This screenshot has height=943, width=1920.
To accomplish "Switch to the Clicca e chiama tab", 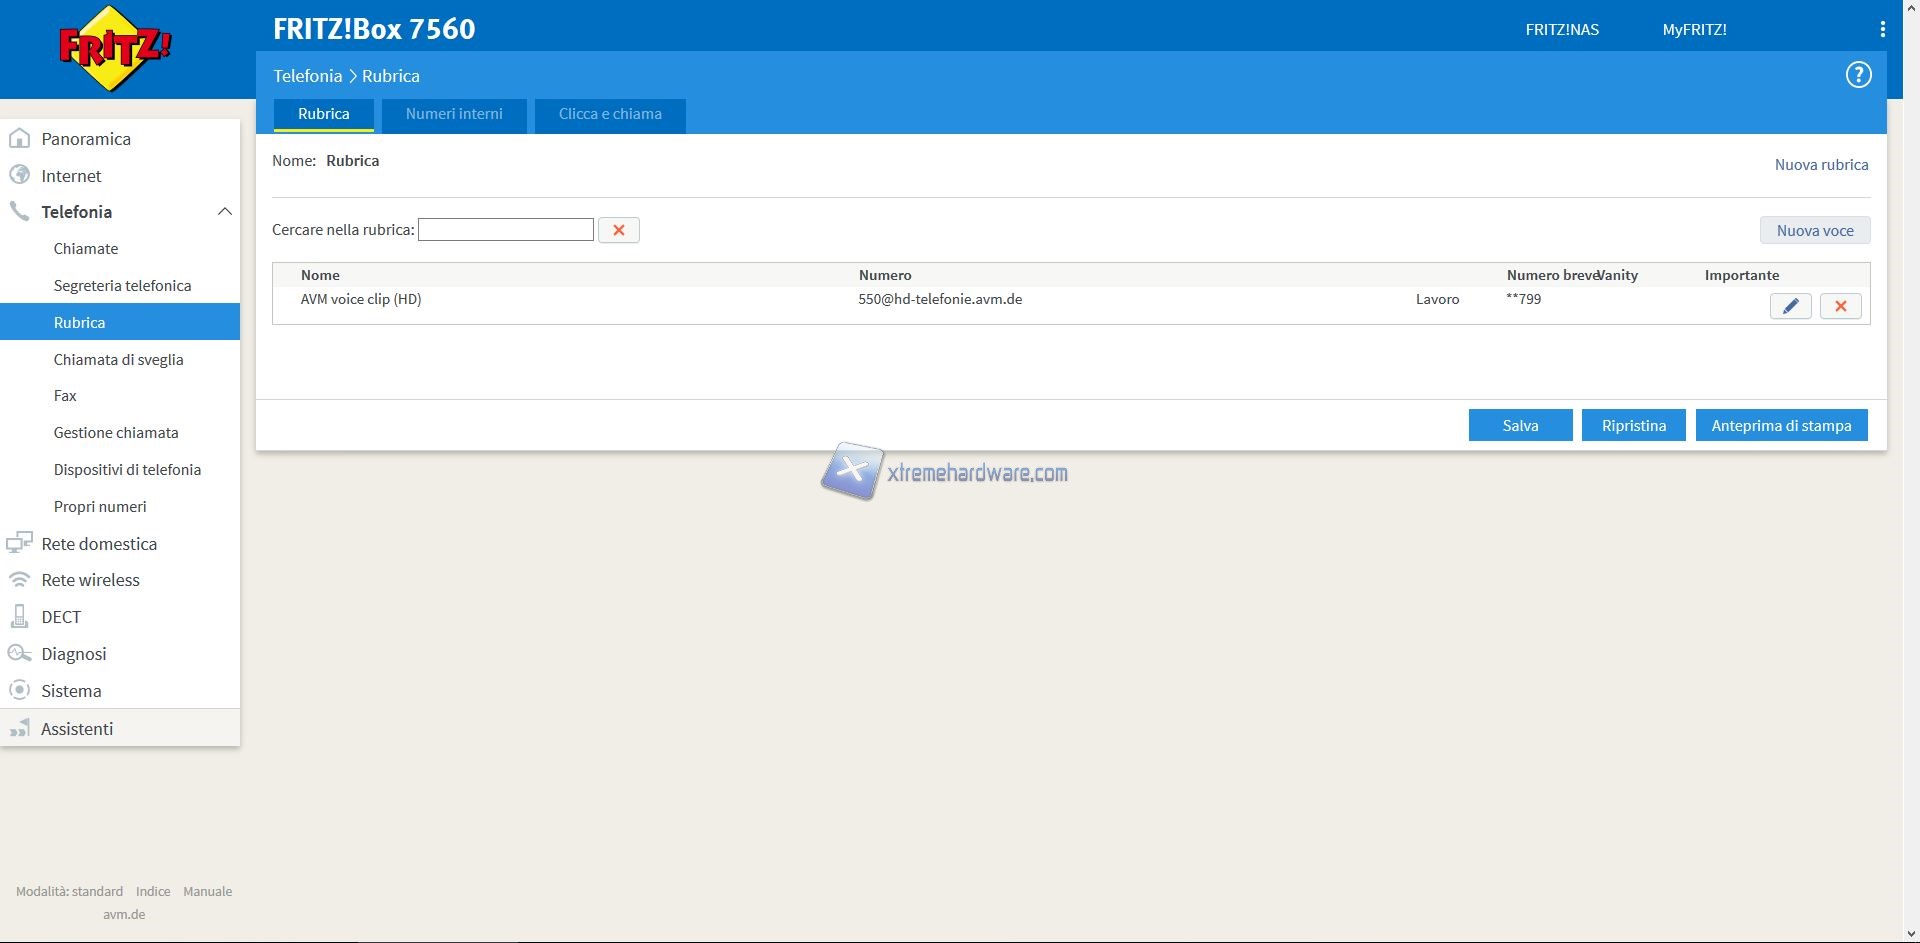I will pos(610,114).
